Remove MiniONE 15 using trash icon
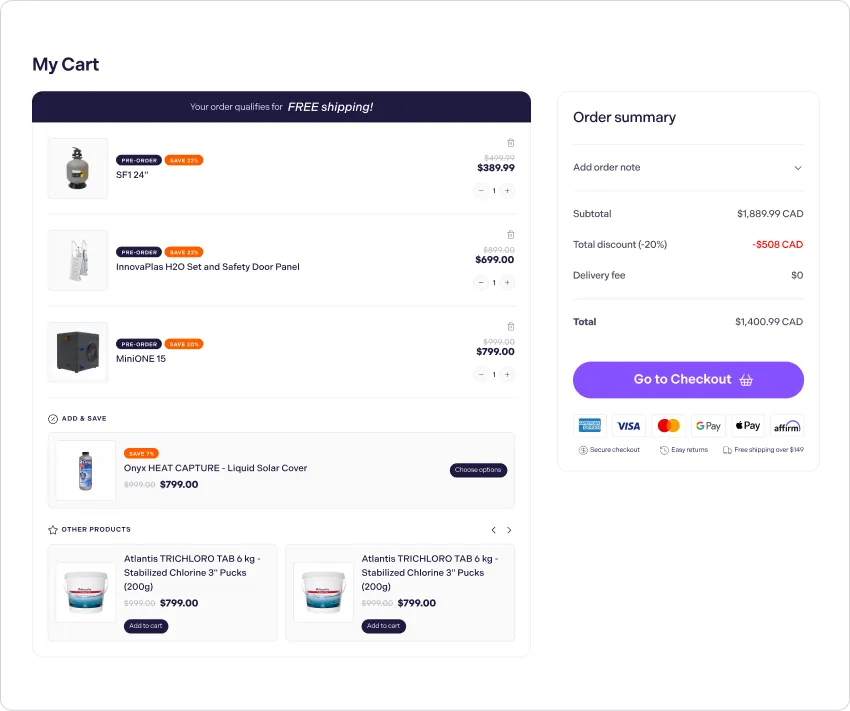The height and width of the screenshot is (711, 850). coord(511,326)
